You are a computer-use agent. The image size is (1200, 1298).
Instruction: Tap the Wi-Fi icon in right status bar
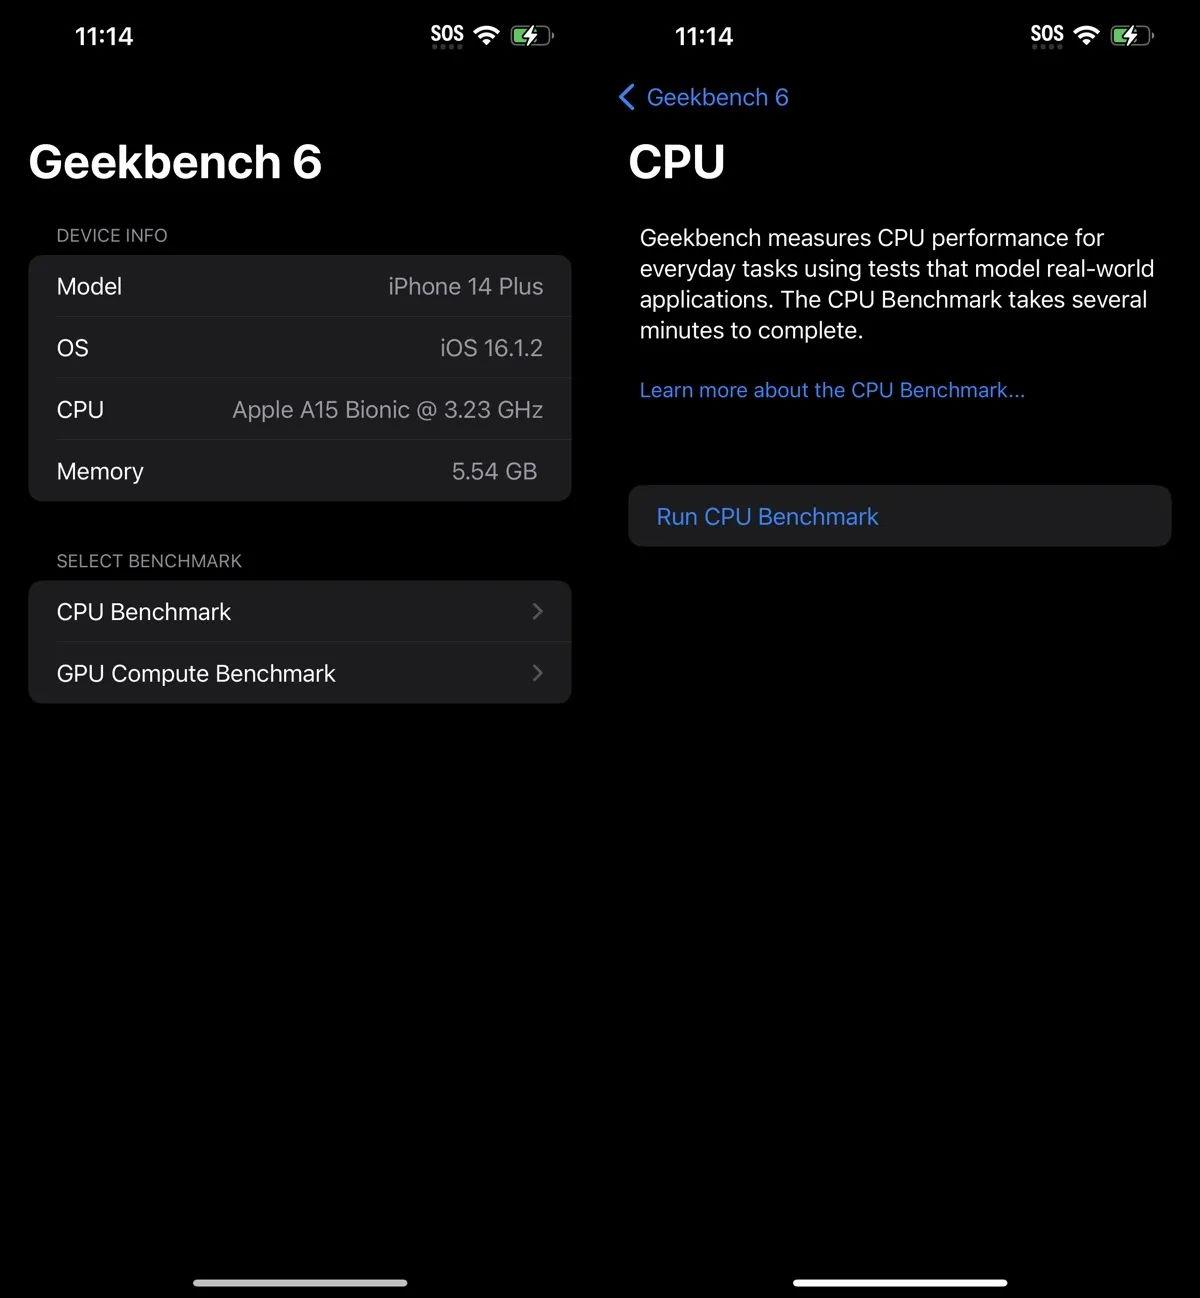click(1086, 36)
